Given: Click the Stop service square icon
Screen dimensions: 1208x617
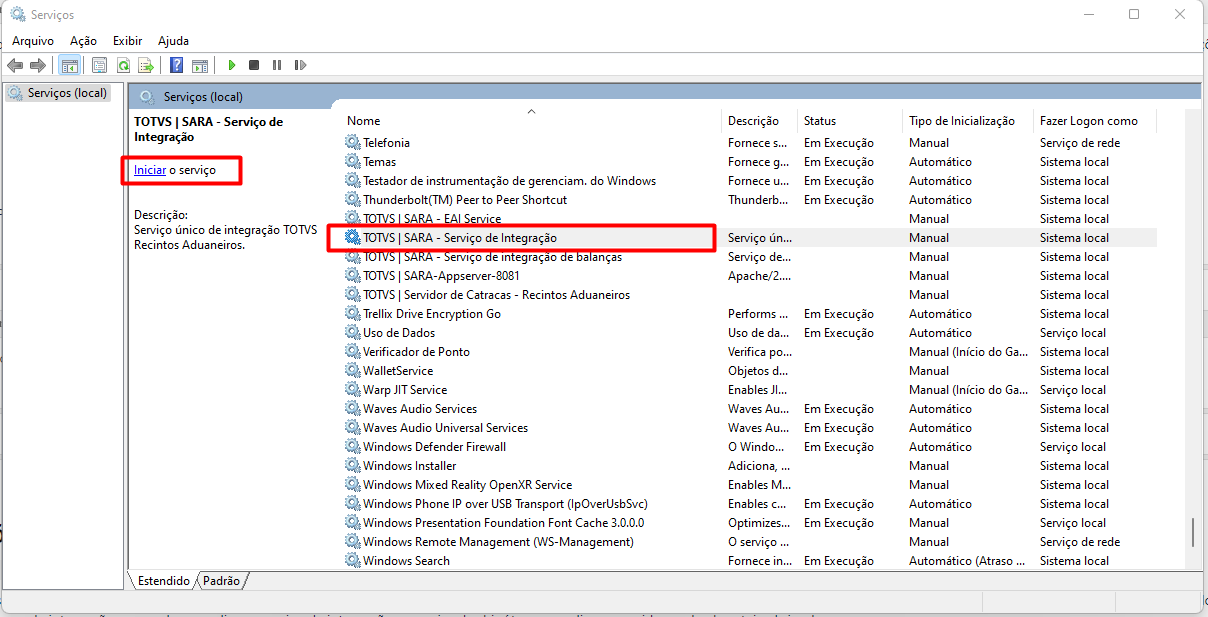Looking at the screenshot, I should (x=254, y=65).
